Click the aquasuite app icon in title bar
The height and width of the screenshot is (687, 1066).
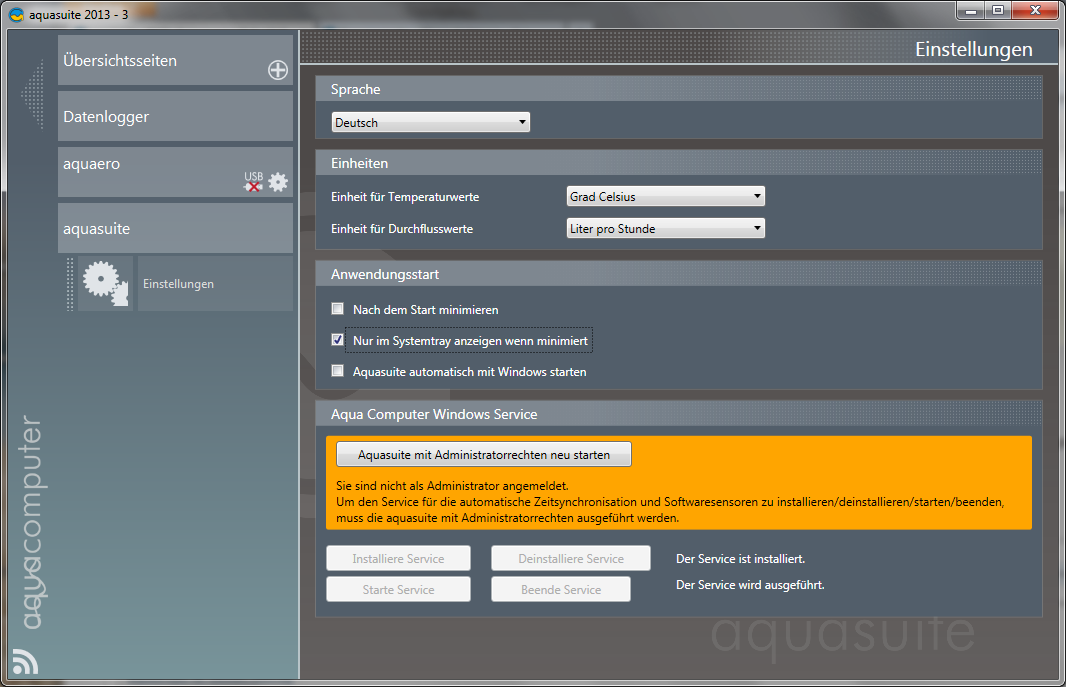tap(16, 14)
